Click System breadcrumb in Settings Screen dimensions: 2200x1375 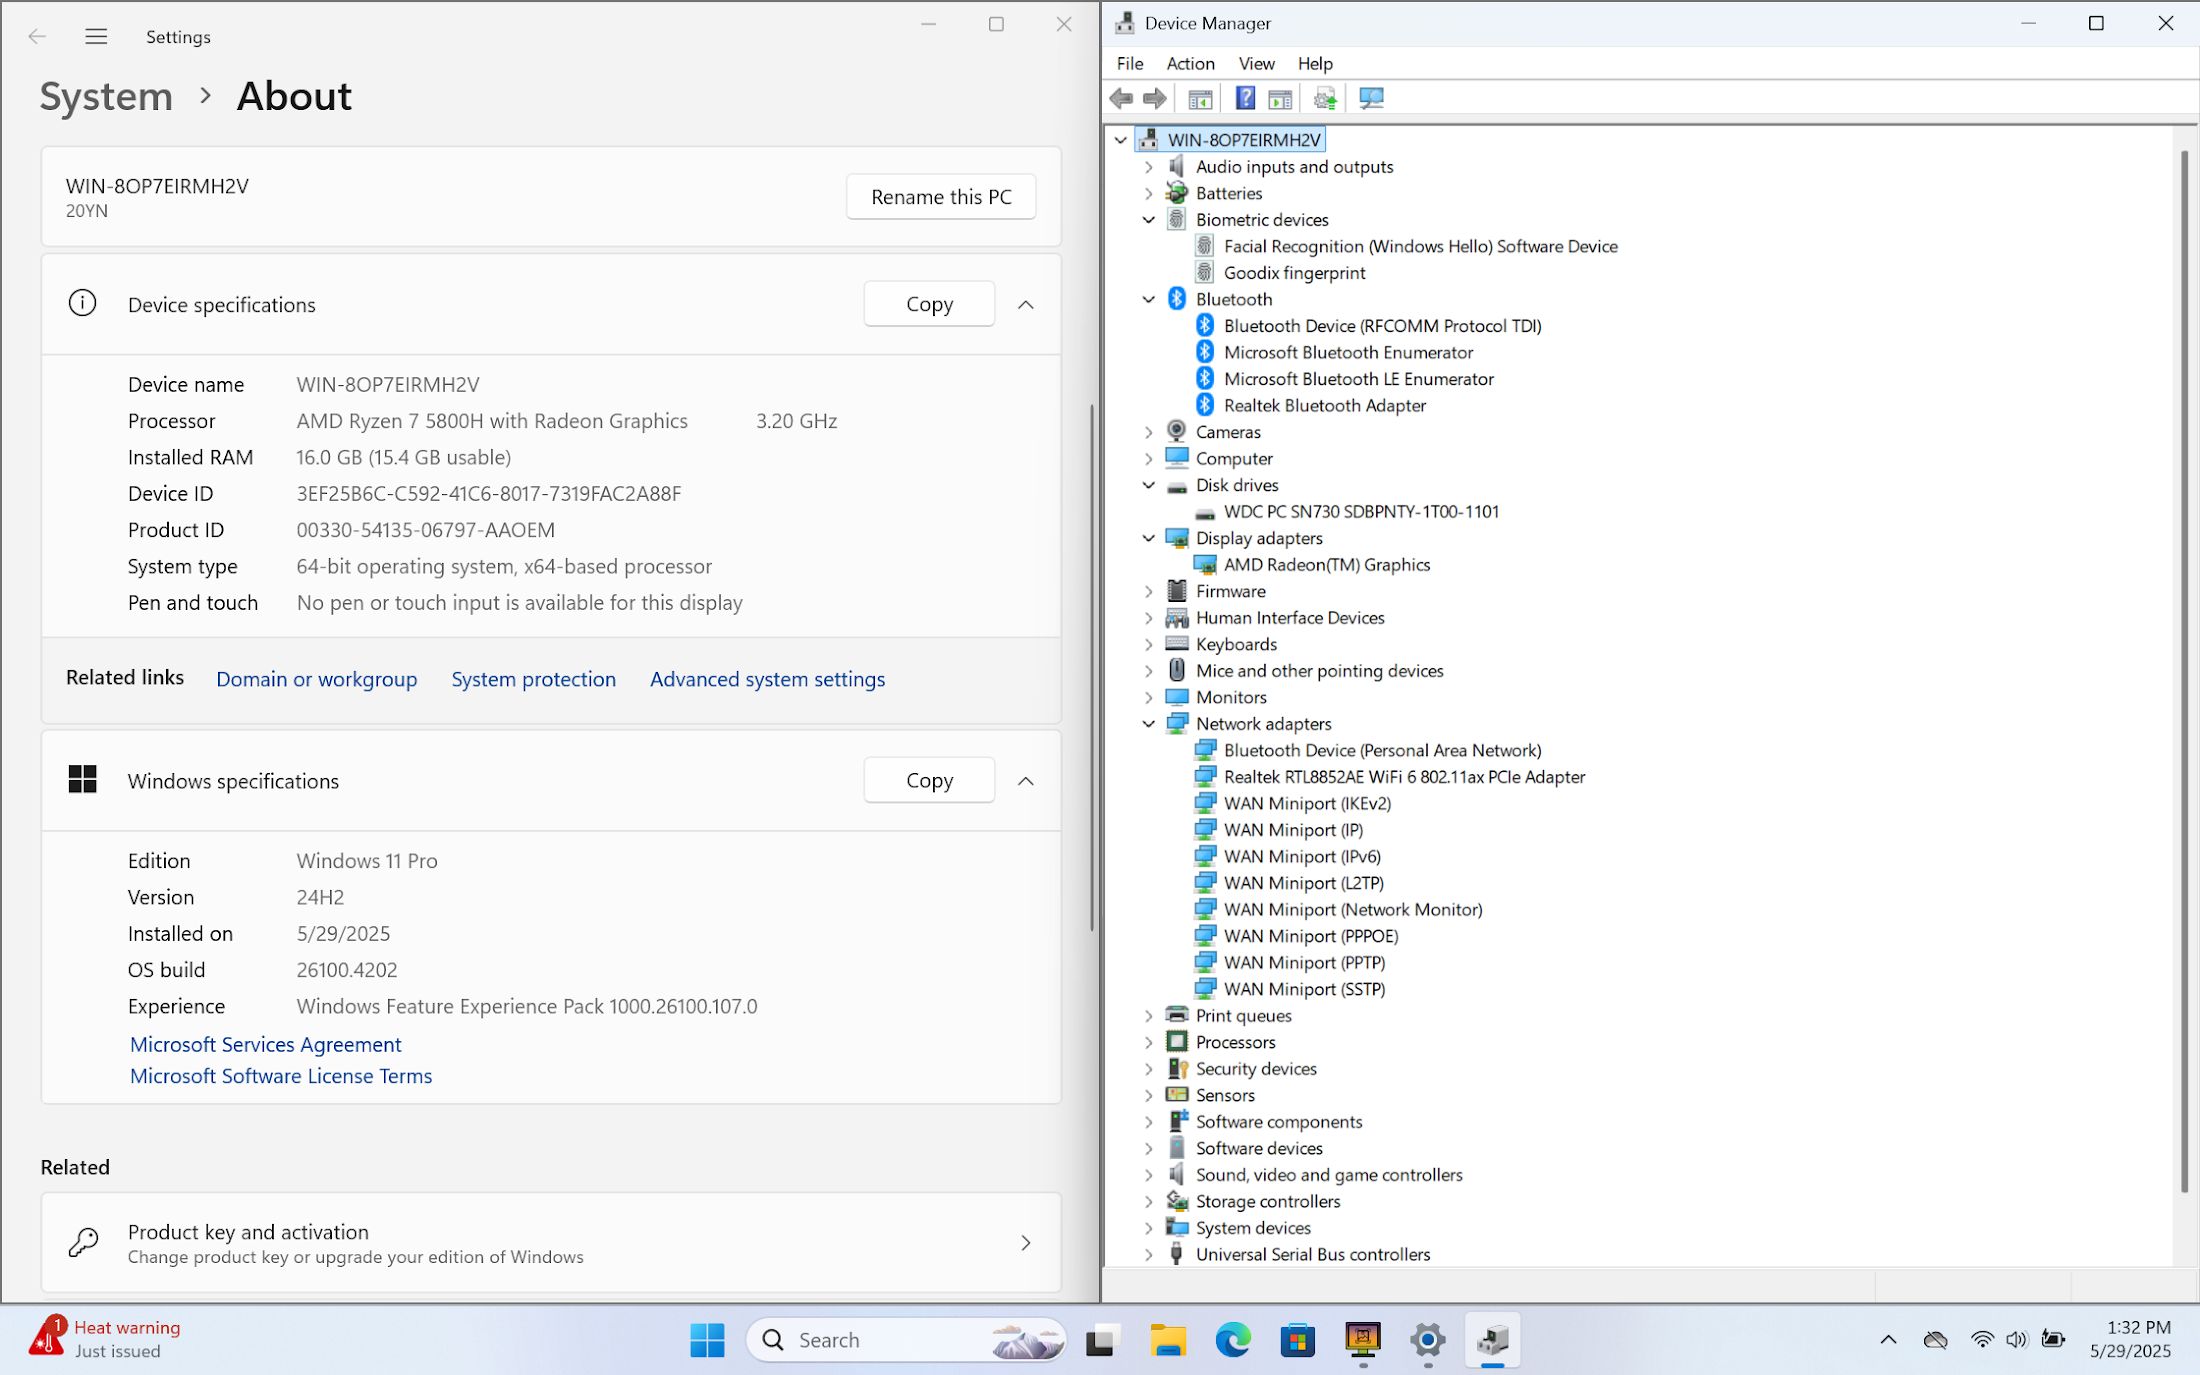click(106, 97)
